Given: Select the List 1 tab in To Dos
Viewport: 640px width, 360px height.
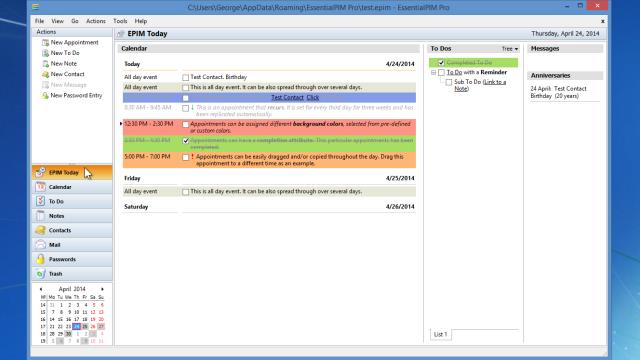Looking at the screenshot, I should (440, 334).
